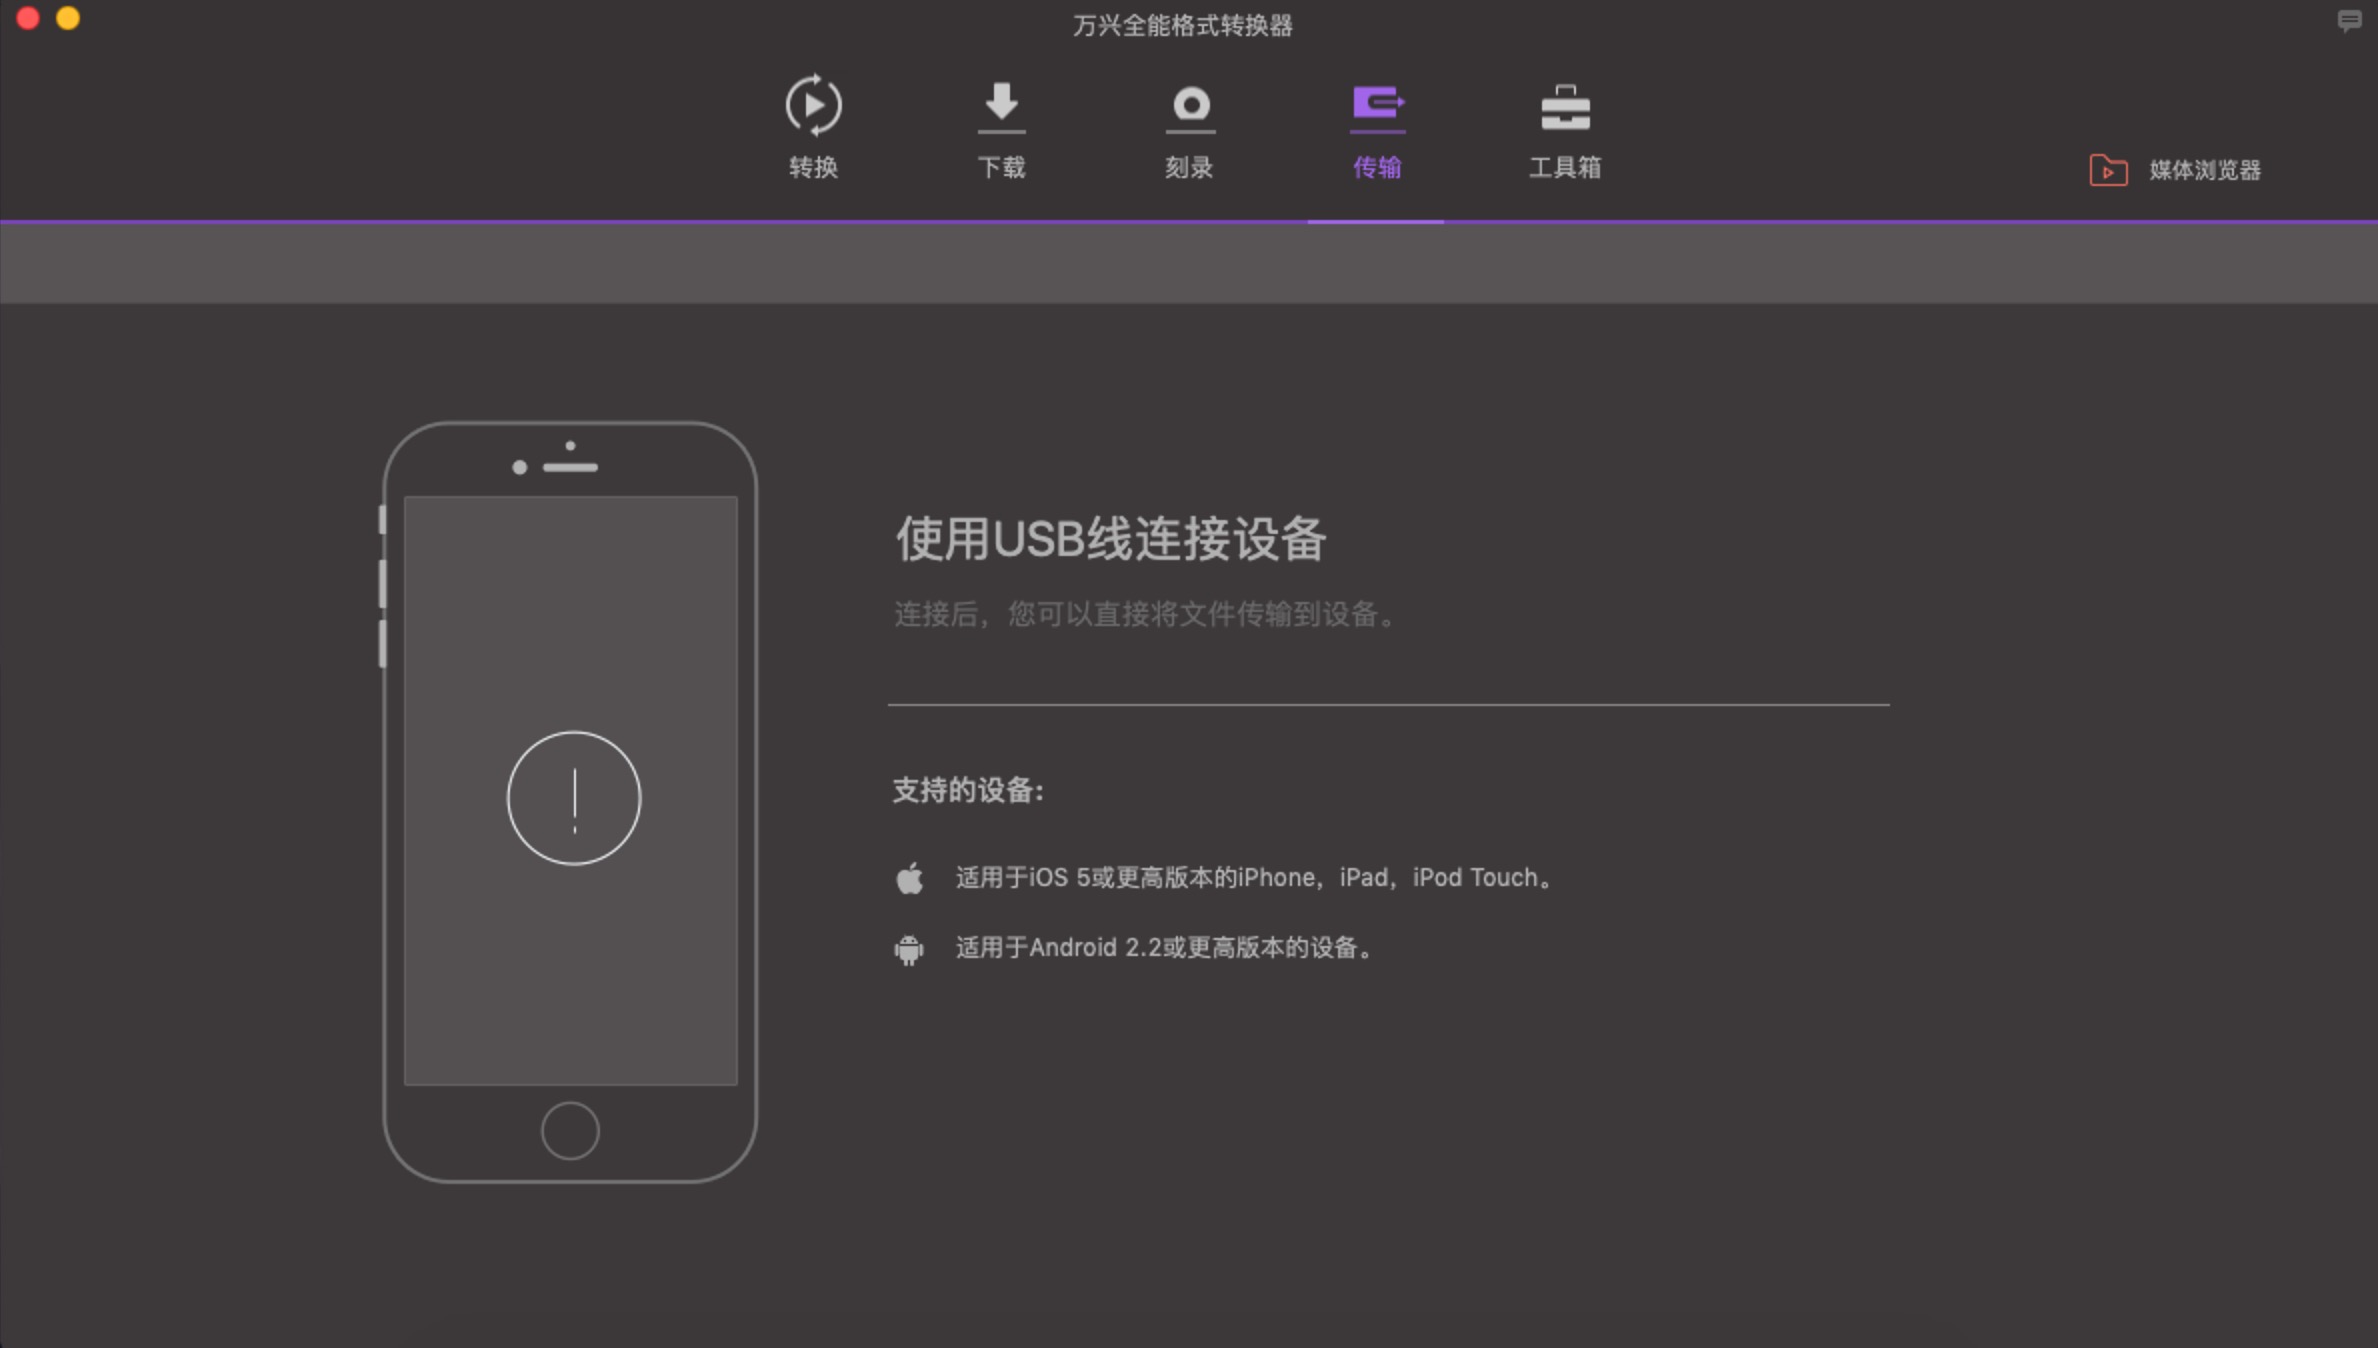
Task: Click the red media browser folder icon
Action: pyautogui.click(x=2108, y=170)
